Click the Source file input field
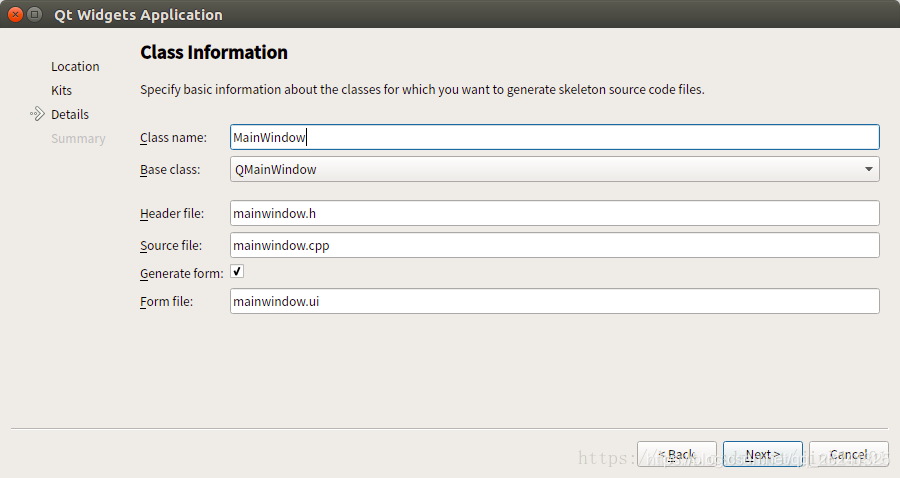Image resolution: width=900 pixels, height=478 pixels. pos(554,245)
